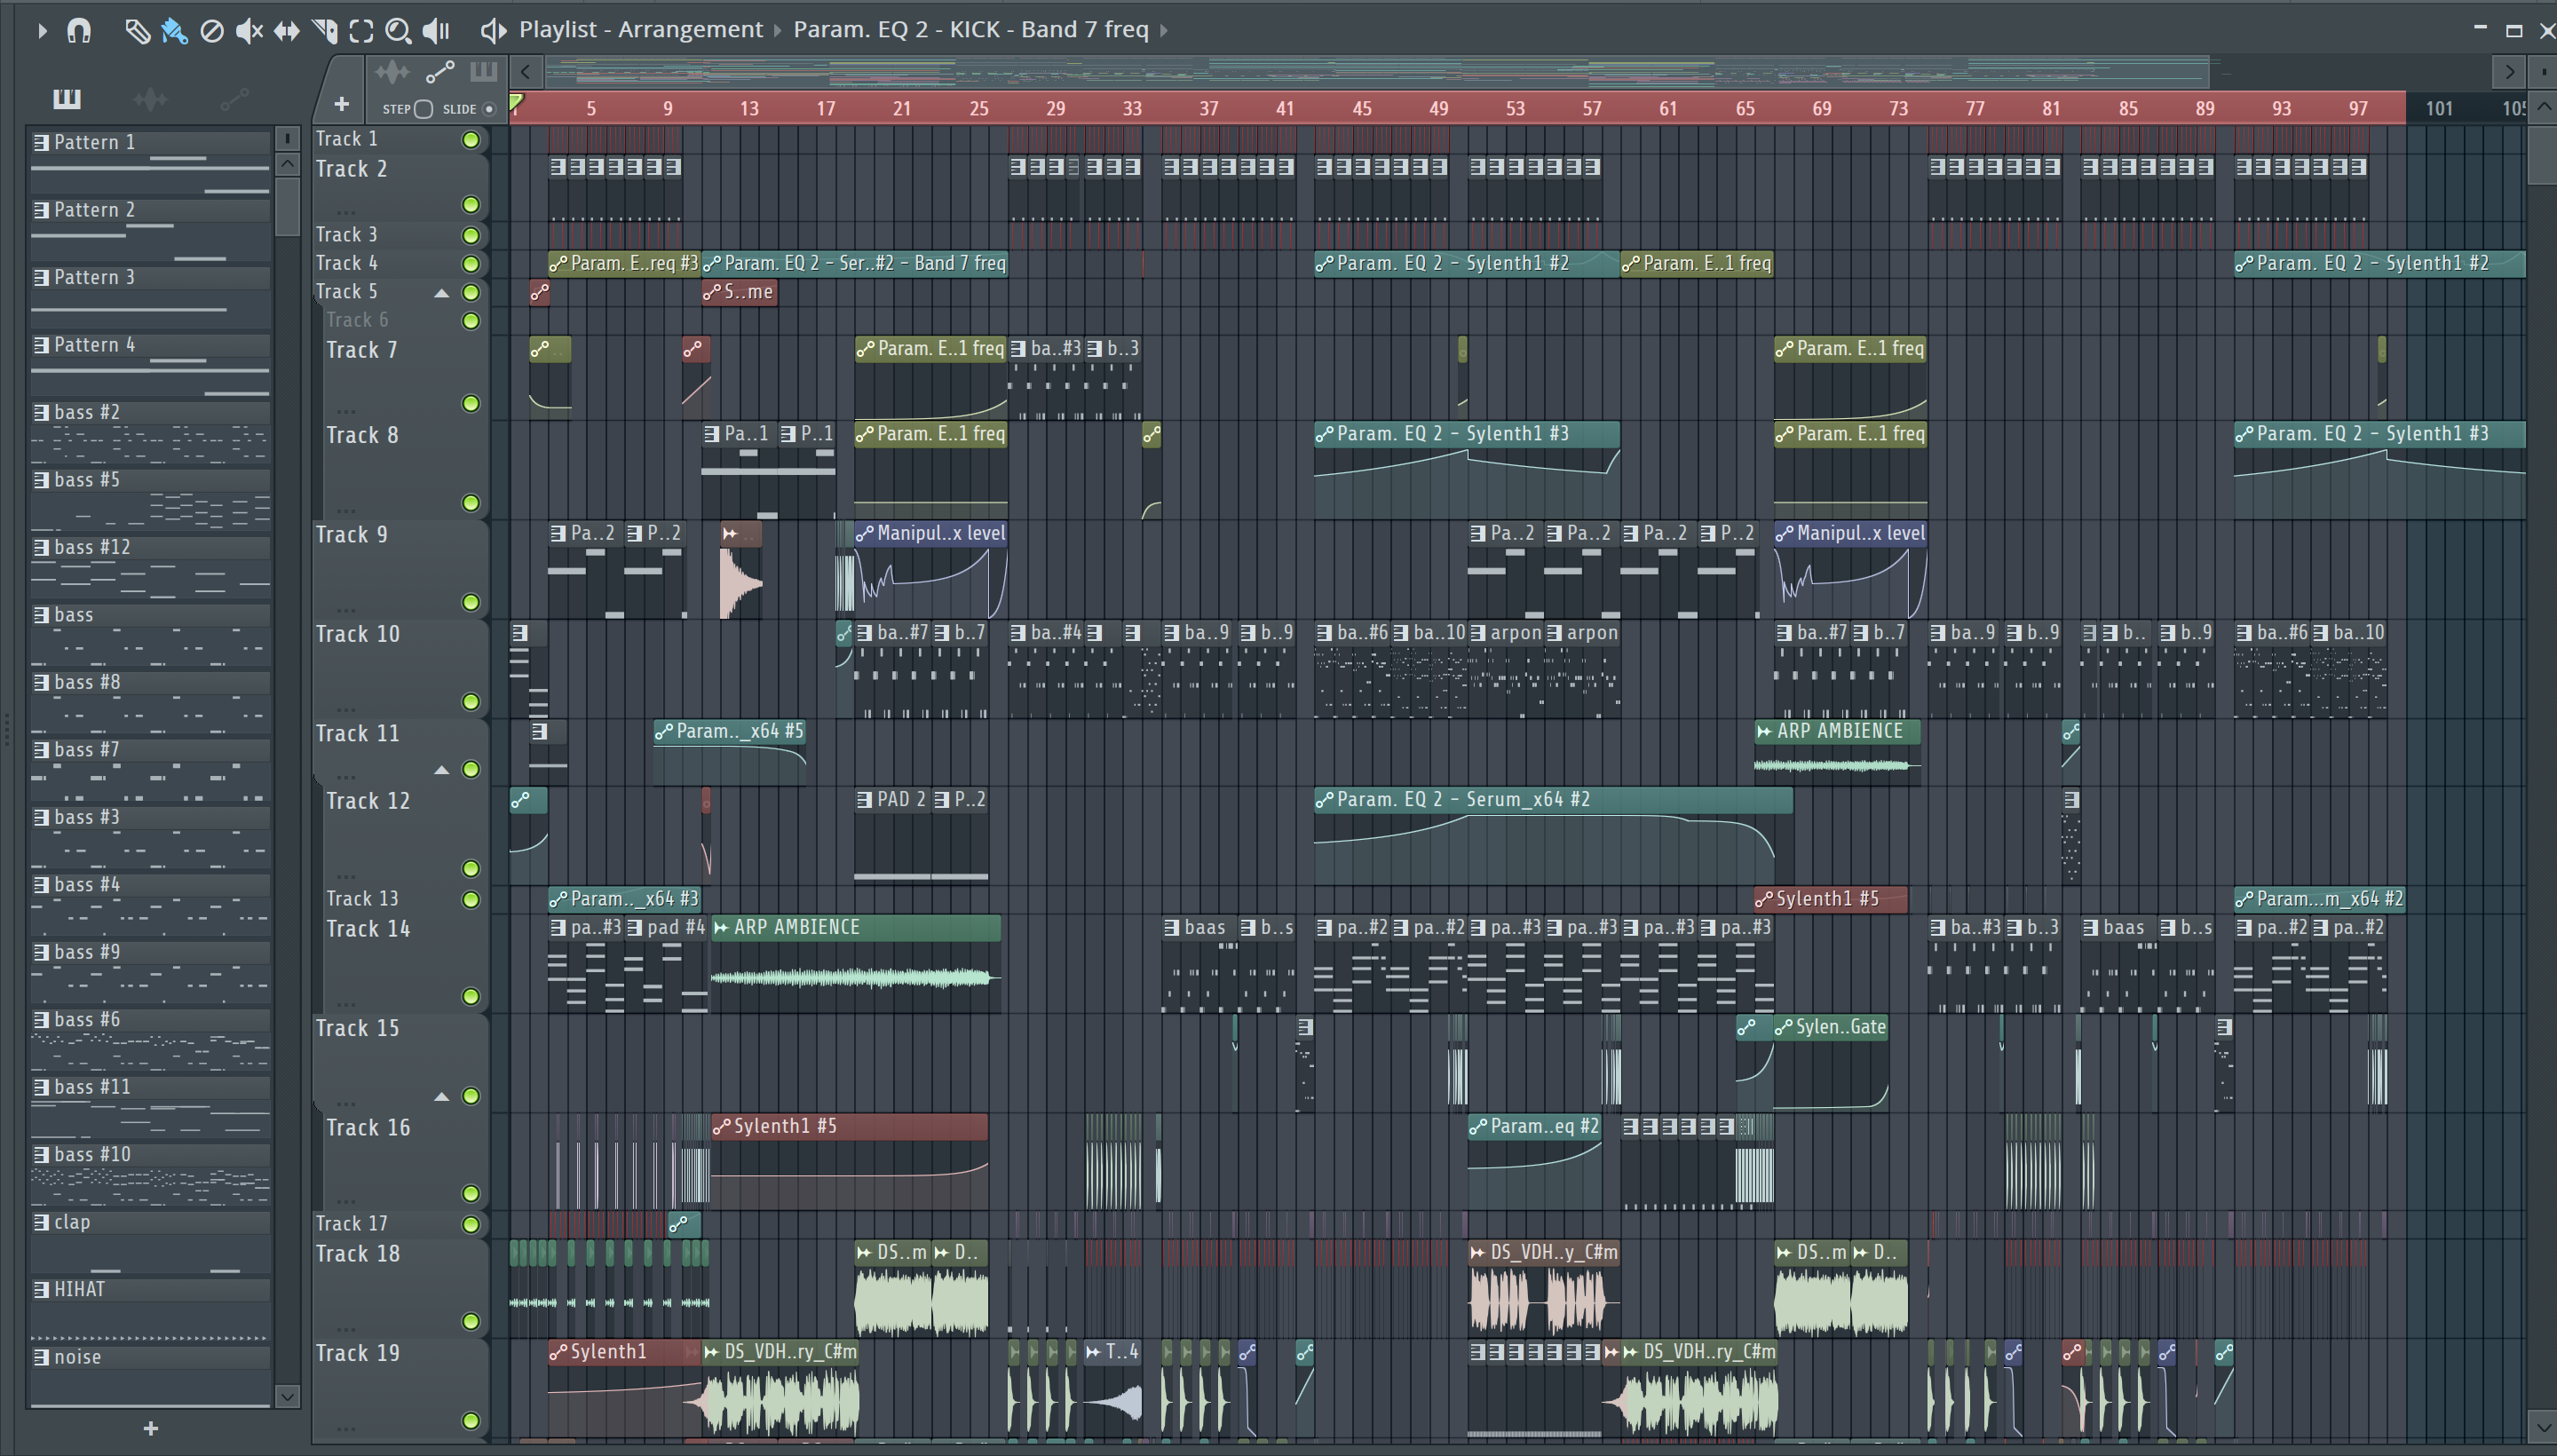The width and height of the screenshot is (2557, 1456).
Task: Select the Draw pencil tool
Action: point(137,31)
